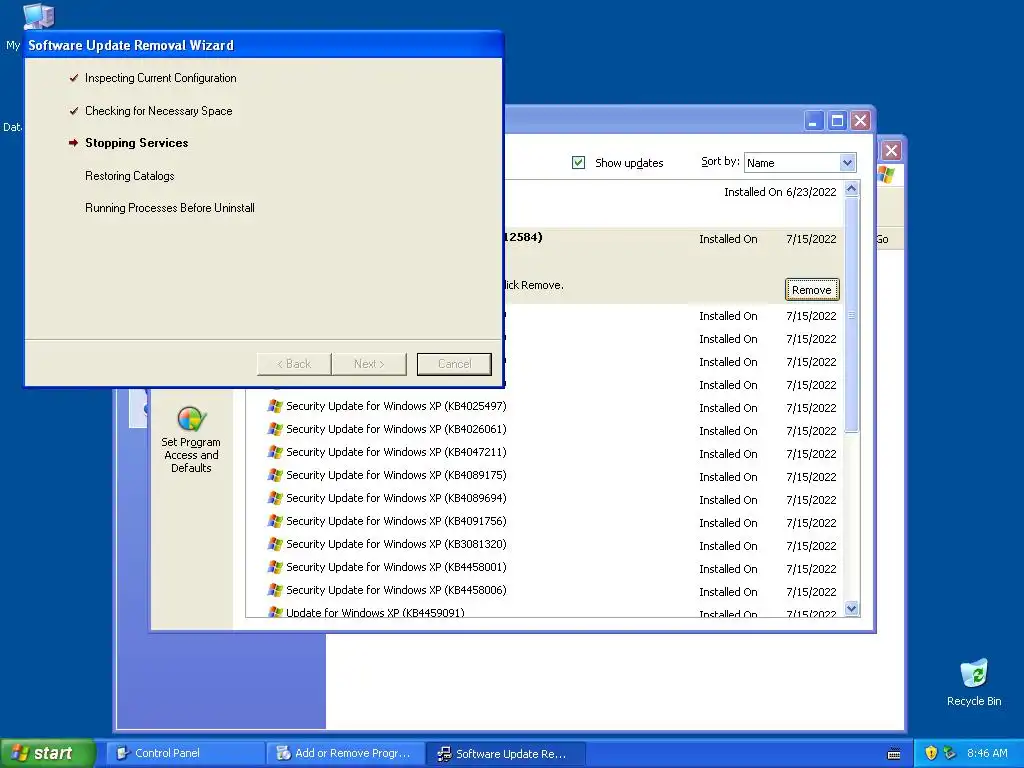1024x768 pixels.
Task: Click the Software Update Removal taskbar button
Action: click(505, 753)
